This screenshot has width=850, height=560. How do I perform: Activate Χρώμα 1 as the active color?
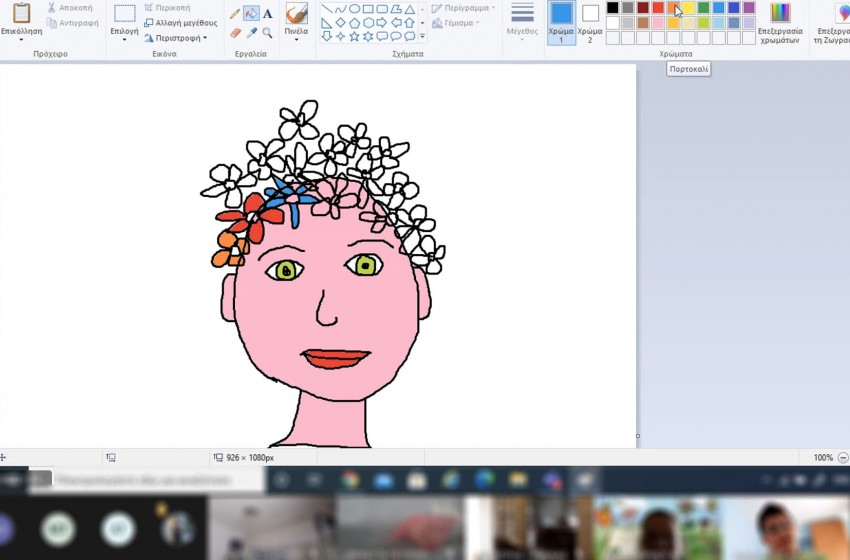pos(561,22)
